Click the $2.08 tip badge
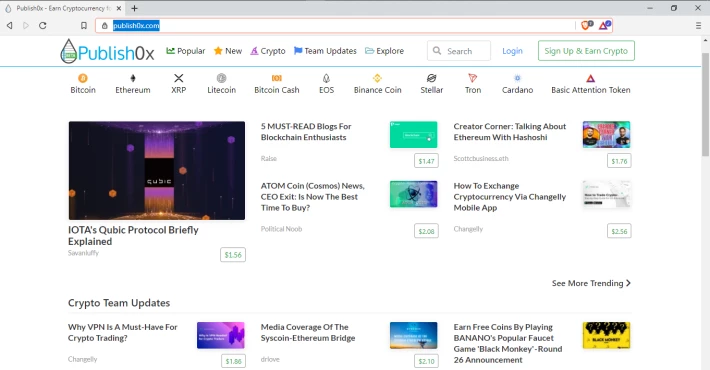The width and height of the screenshot is (710, 370). [x=426, y=231]
